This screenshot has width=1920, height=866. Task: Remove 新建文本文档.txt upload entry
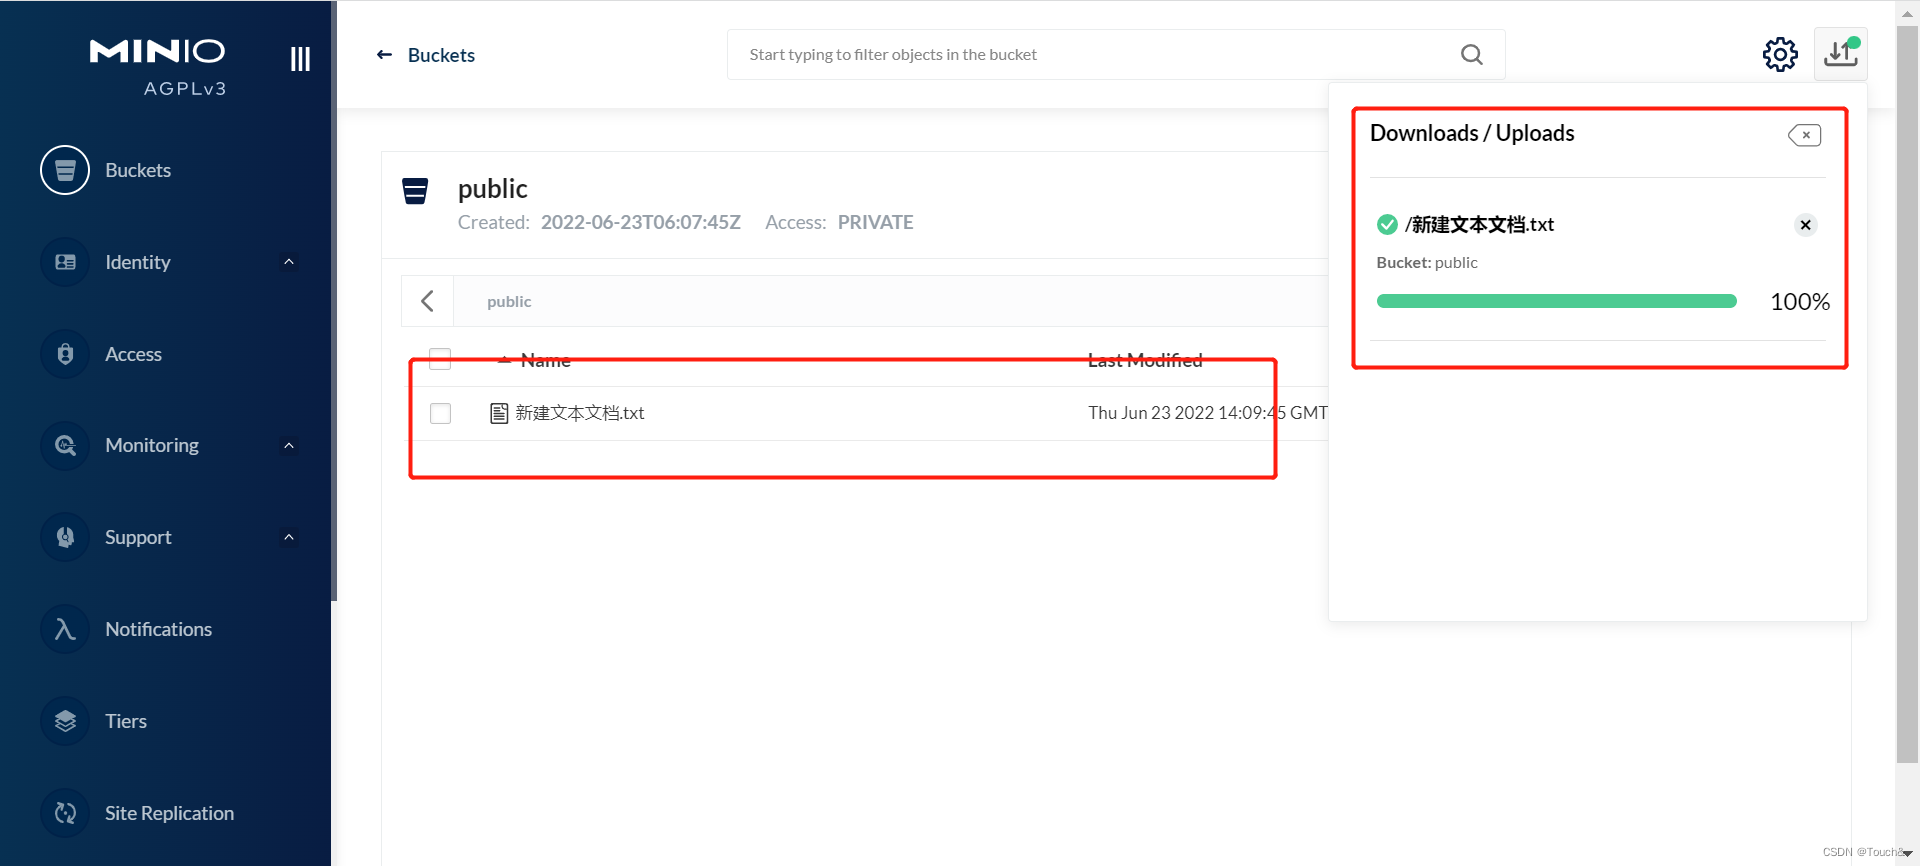1805,225
